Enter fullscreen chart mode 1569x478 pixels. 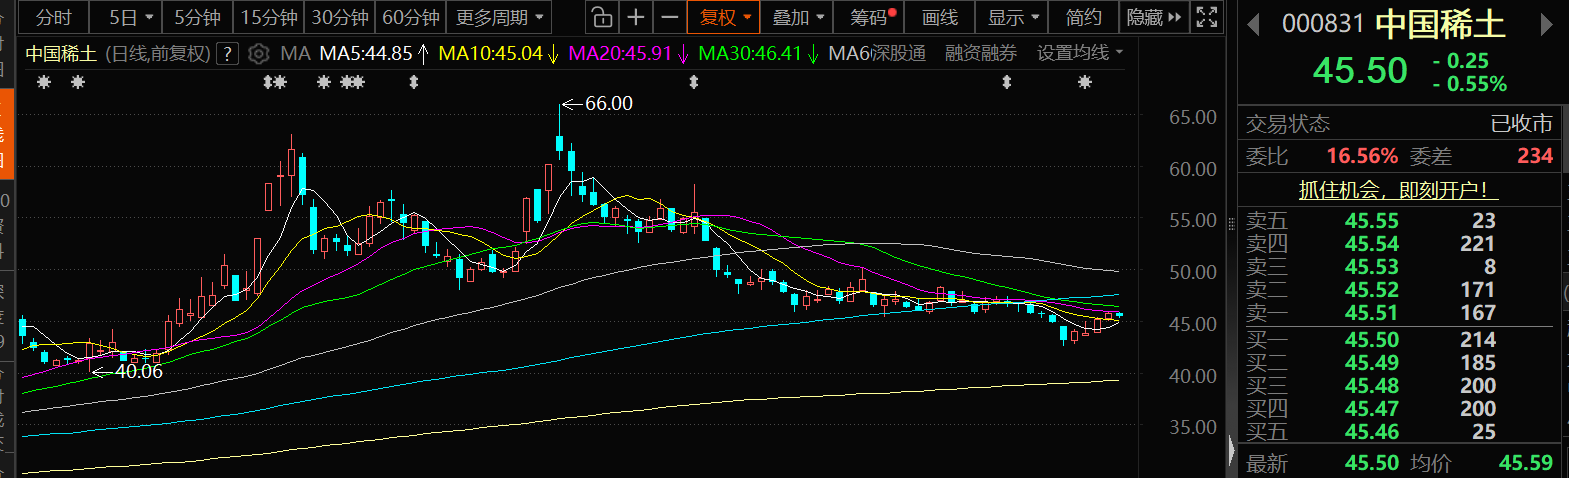tap(1207, 17)
